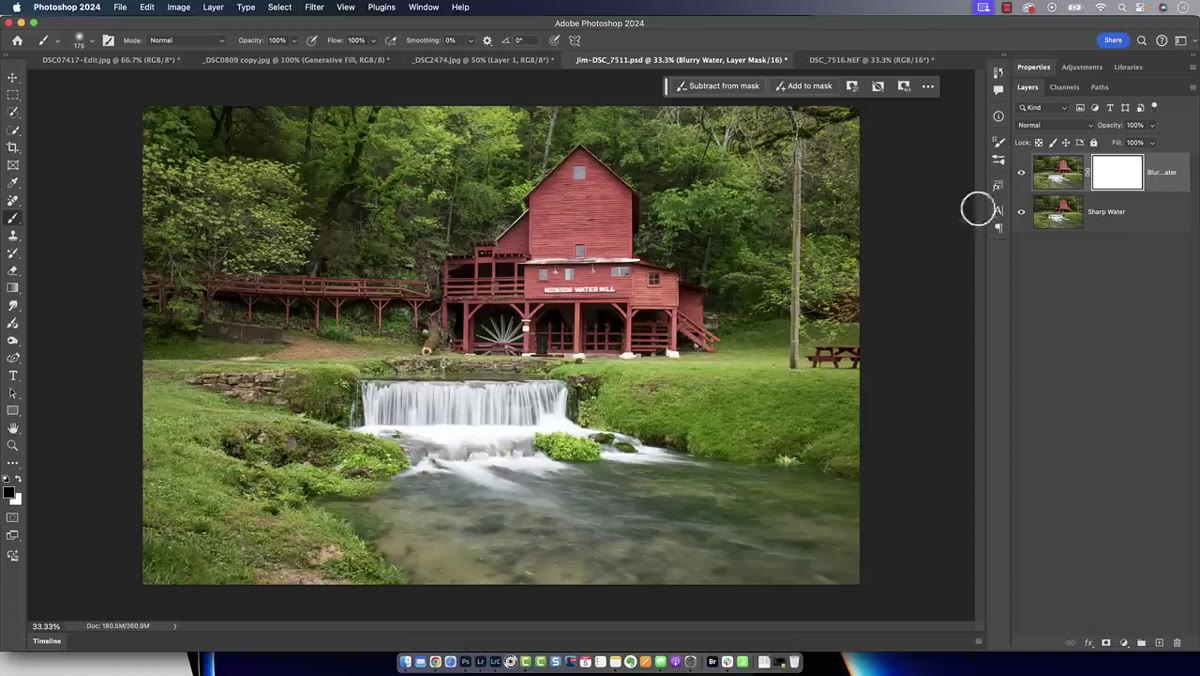Image resolution: width=1200 pixels, height=676 pixels.
Task: Switch to DSC07417-Edit.jpg document tab
Action: pos(110,60)
